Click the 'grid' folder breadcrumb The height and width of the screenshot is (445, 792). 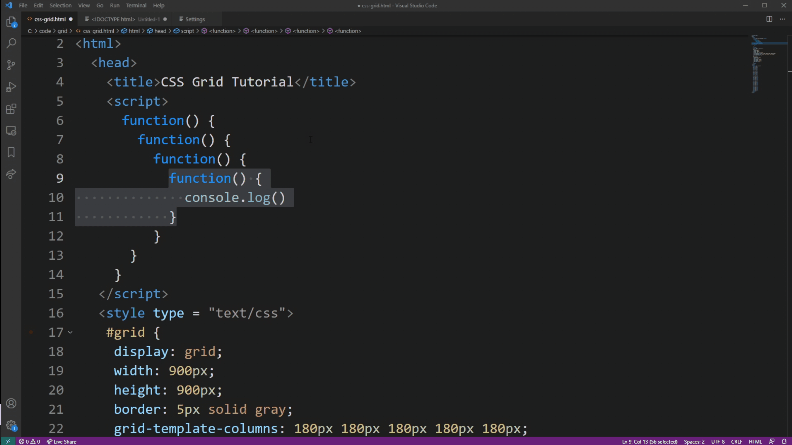(x=62, y=31)
